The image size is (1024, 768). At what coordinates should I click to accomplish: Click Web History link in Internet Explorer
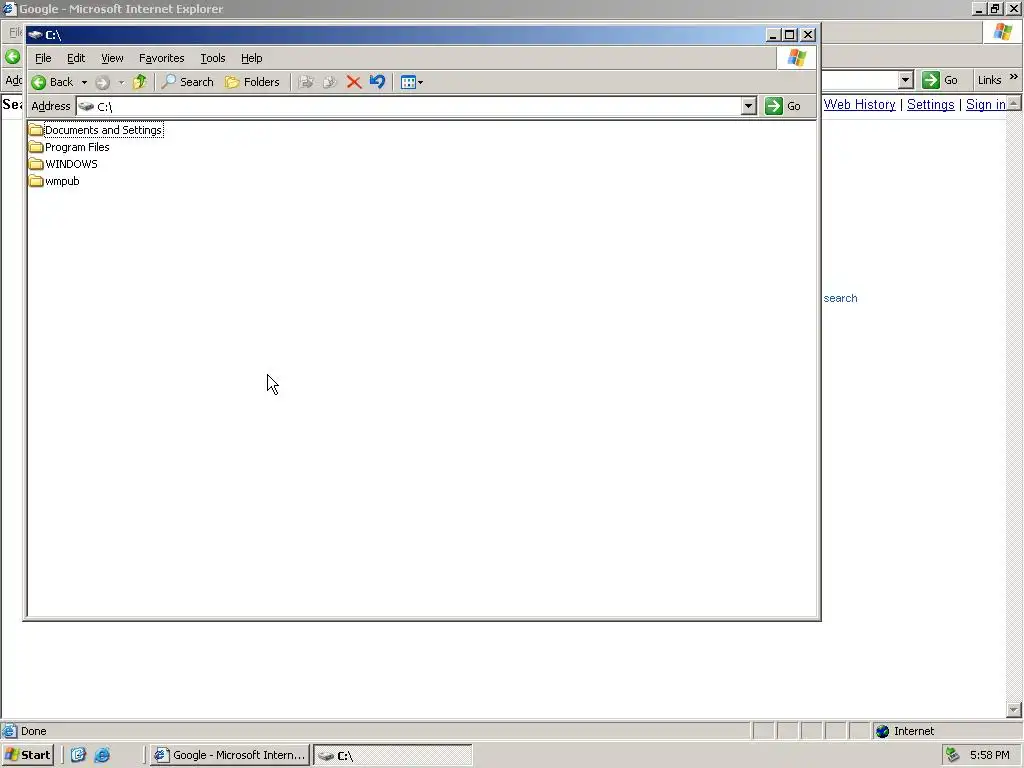click(859, 104)
